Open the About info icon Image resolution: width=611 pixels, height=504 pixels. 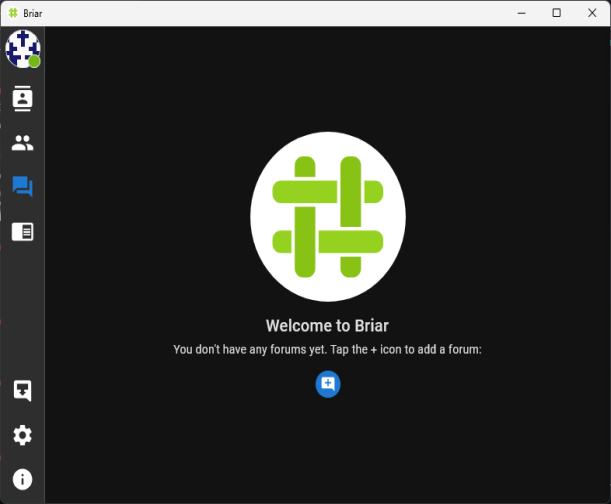[23, 479]
